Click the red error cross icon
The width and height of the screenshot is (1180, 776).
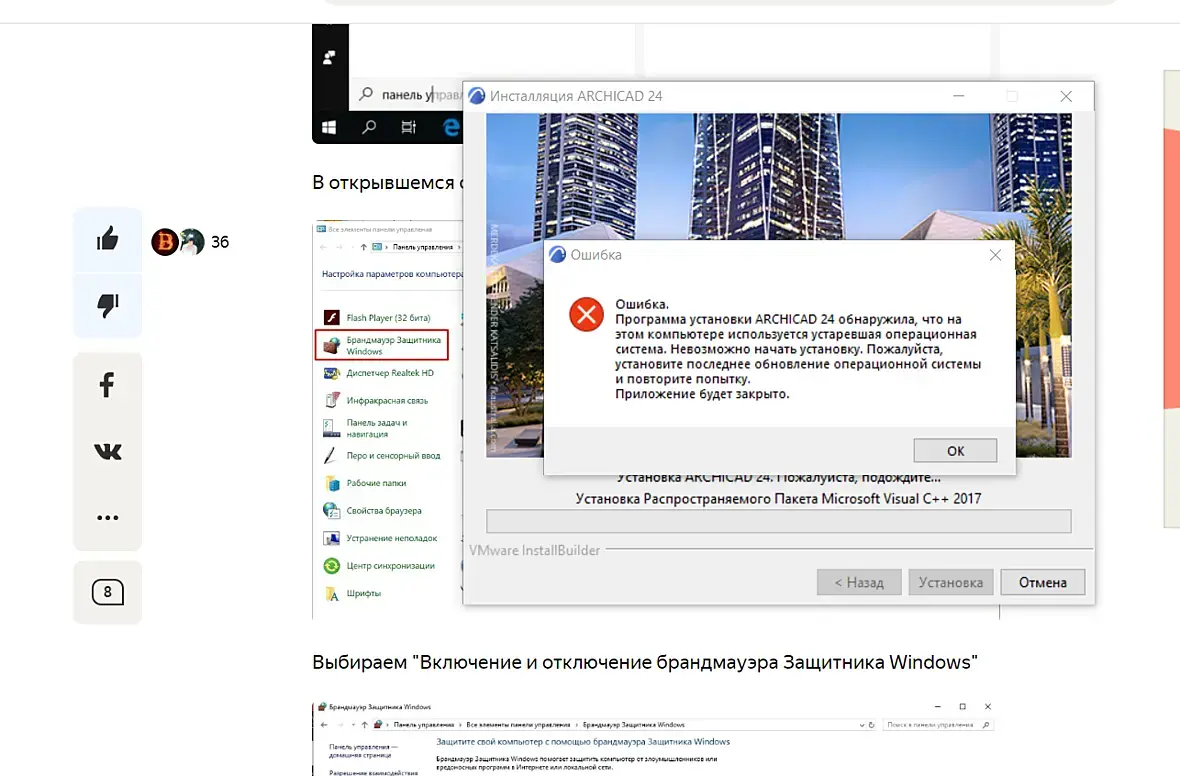(x=586, y=315)
